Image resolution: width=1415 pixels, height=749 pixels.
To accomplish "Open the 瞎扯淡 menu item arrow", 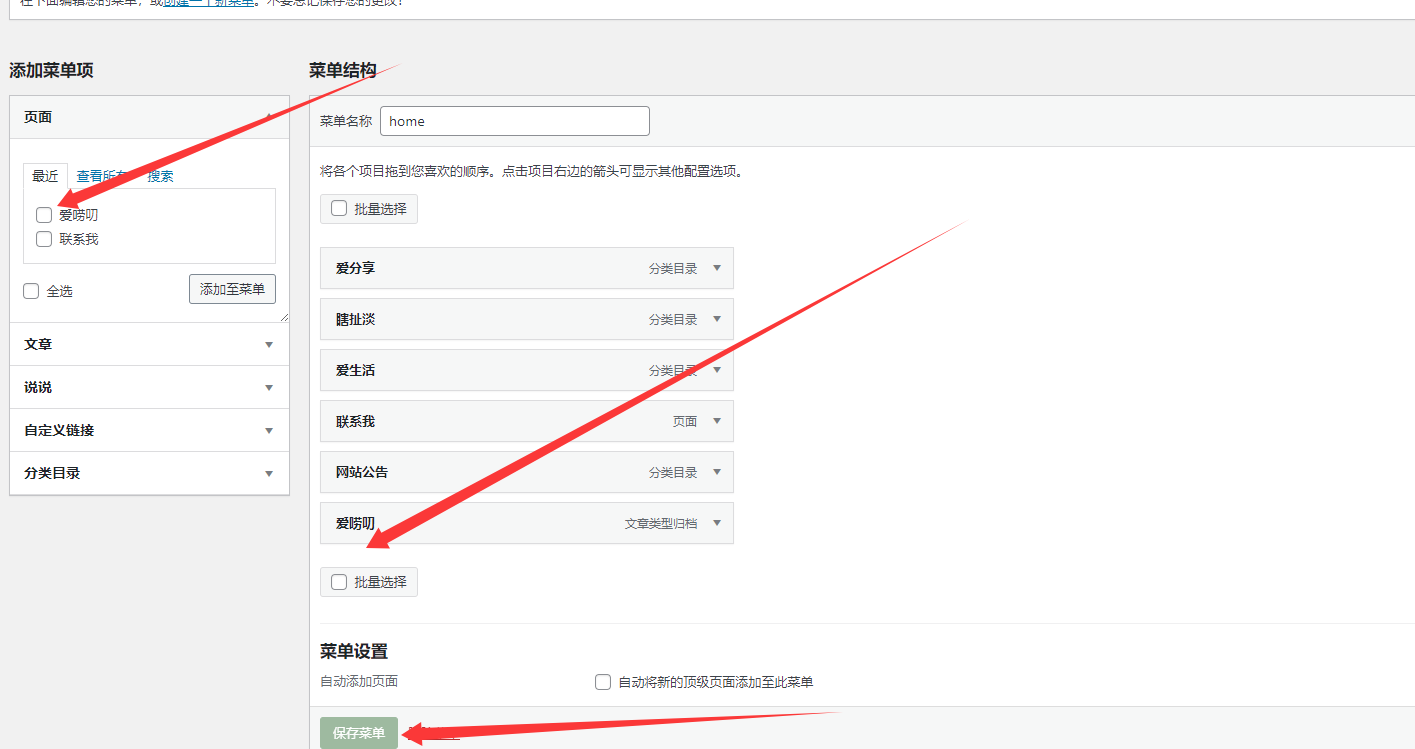I will [717, 319].
